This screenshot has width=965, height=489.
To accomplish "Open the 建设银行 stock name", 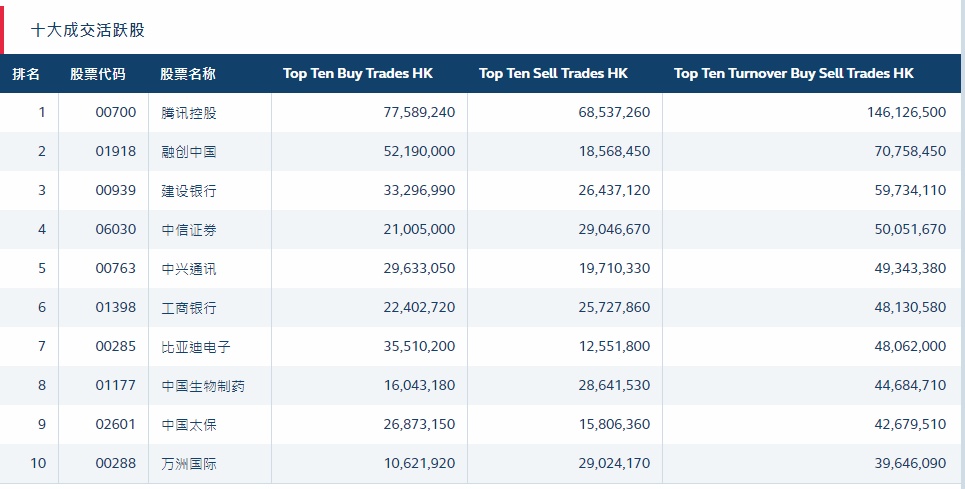I will pos(188,191).
